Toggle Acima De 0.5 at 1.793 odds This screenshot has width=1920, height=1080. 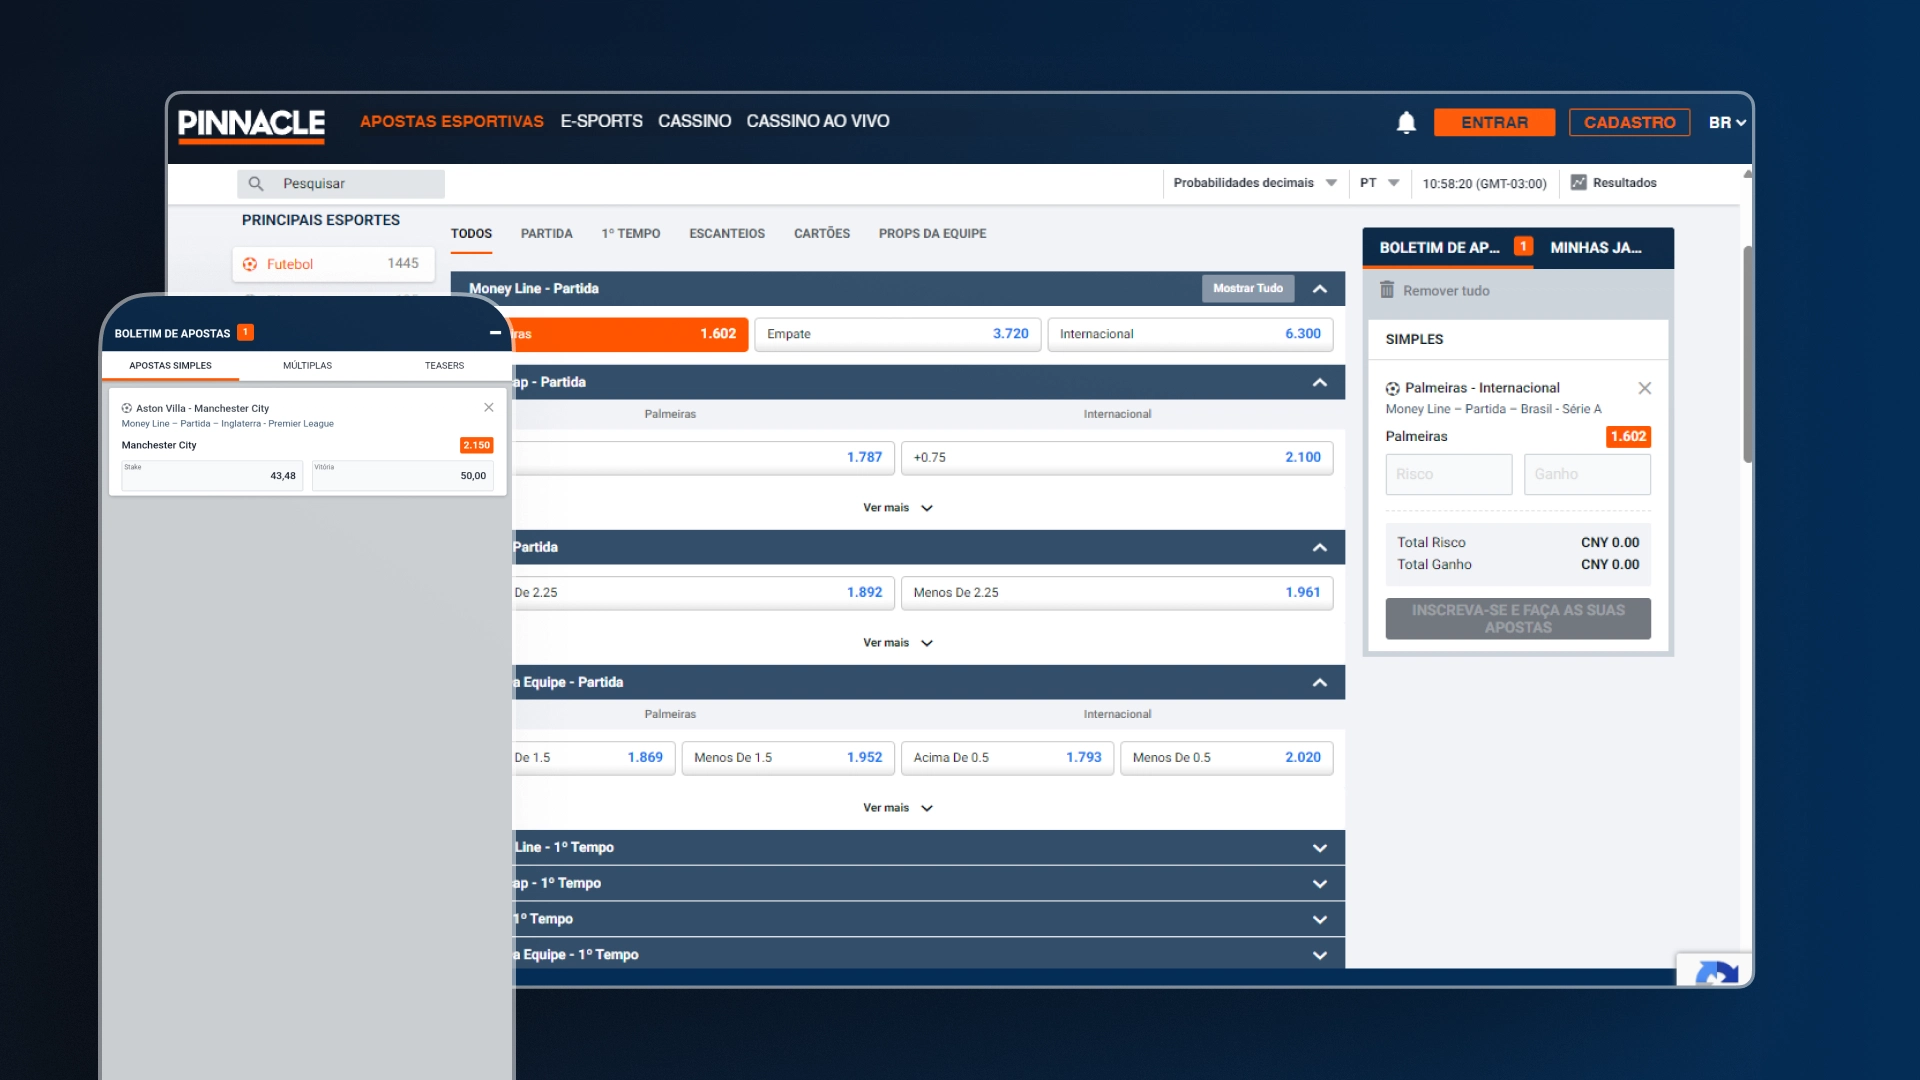[x=1007, y=758]
